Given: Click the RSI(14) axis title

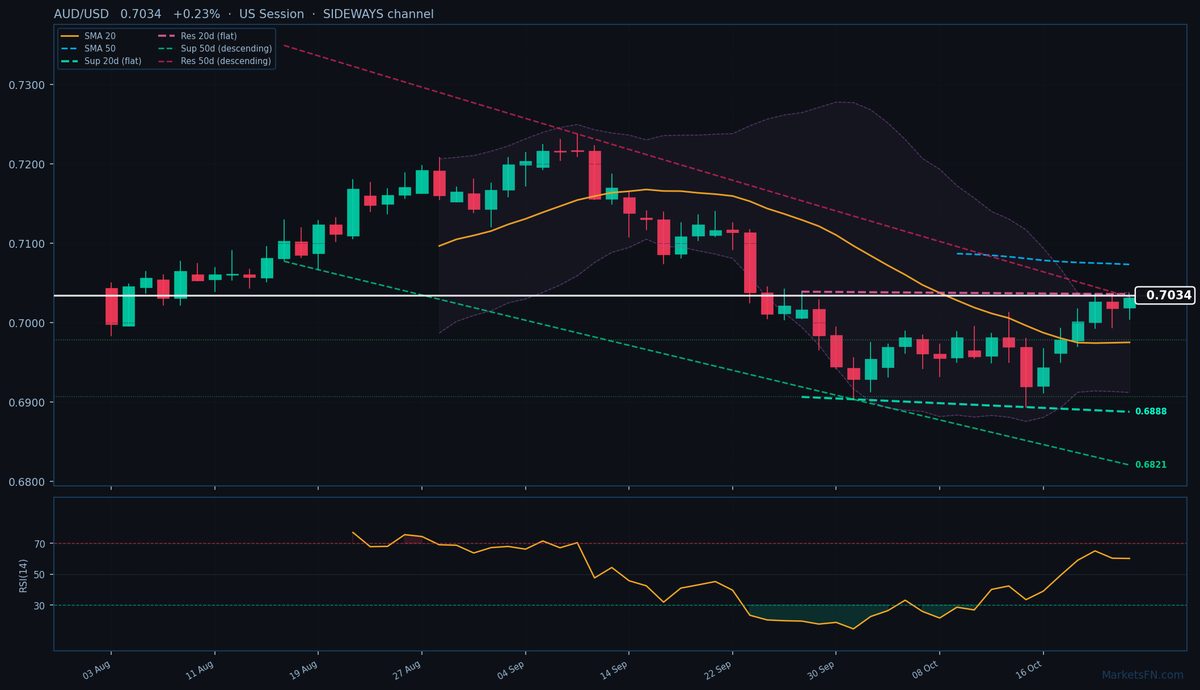Looking at the screenshot, I should click(23, 574).
